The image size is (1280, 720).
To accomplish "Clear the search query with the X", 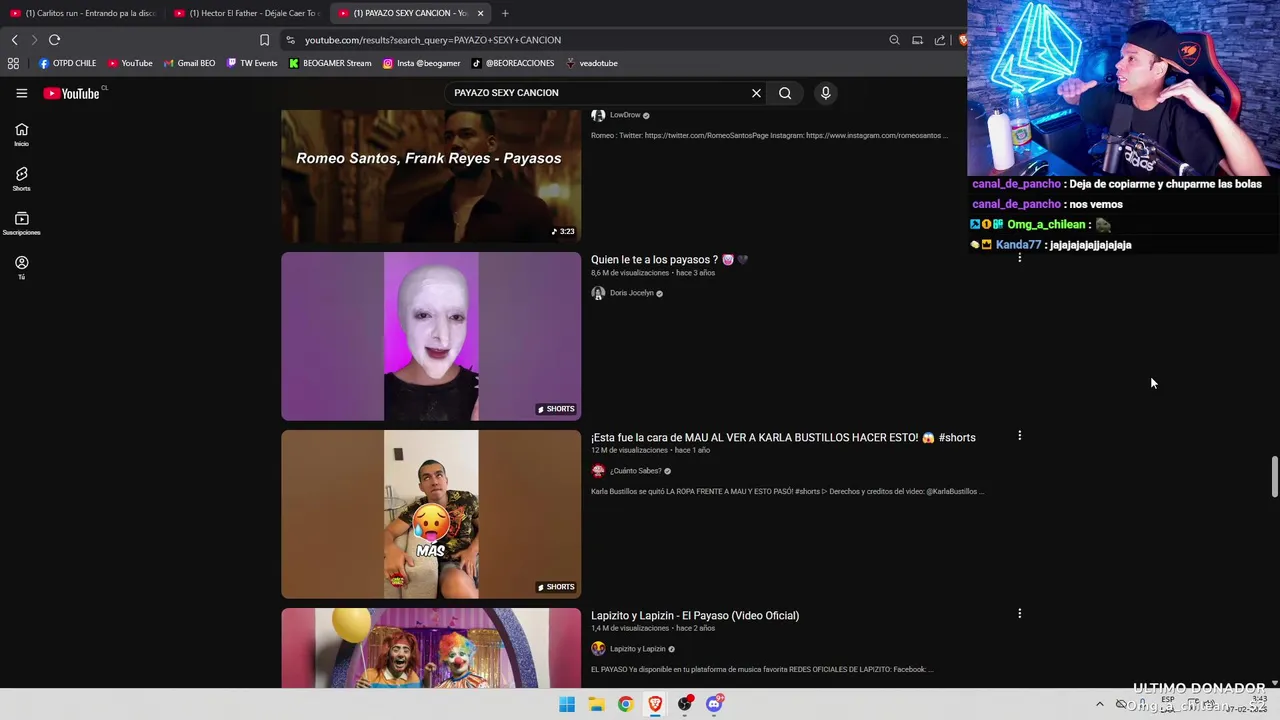I will point(756,93).
